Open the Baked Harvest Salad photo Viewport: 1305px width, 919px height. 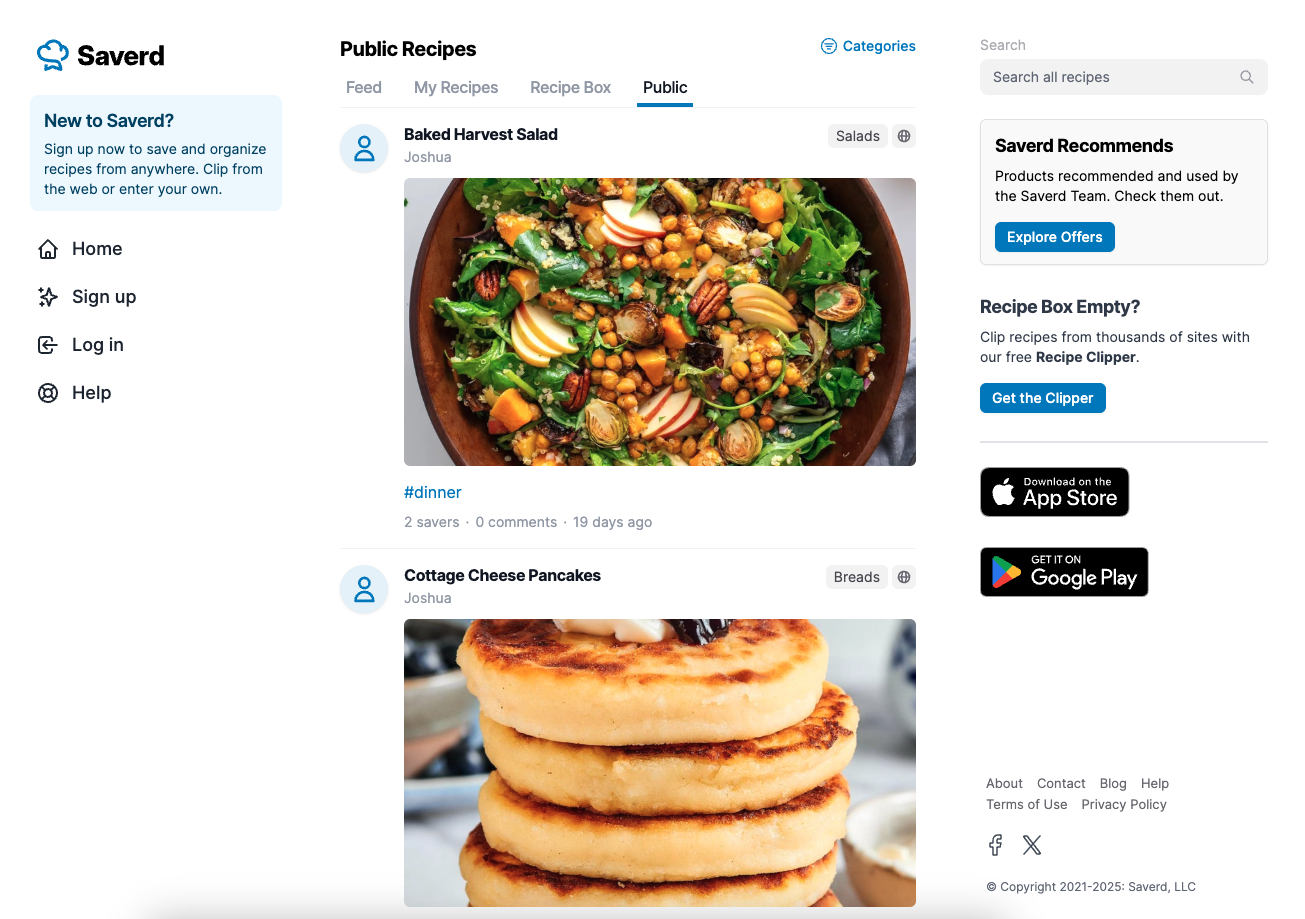[x=660, y=322]
